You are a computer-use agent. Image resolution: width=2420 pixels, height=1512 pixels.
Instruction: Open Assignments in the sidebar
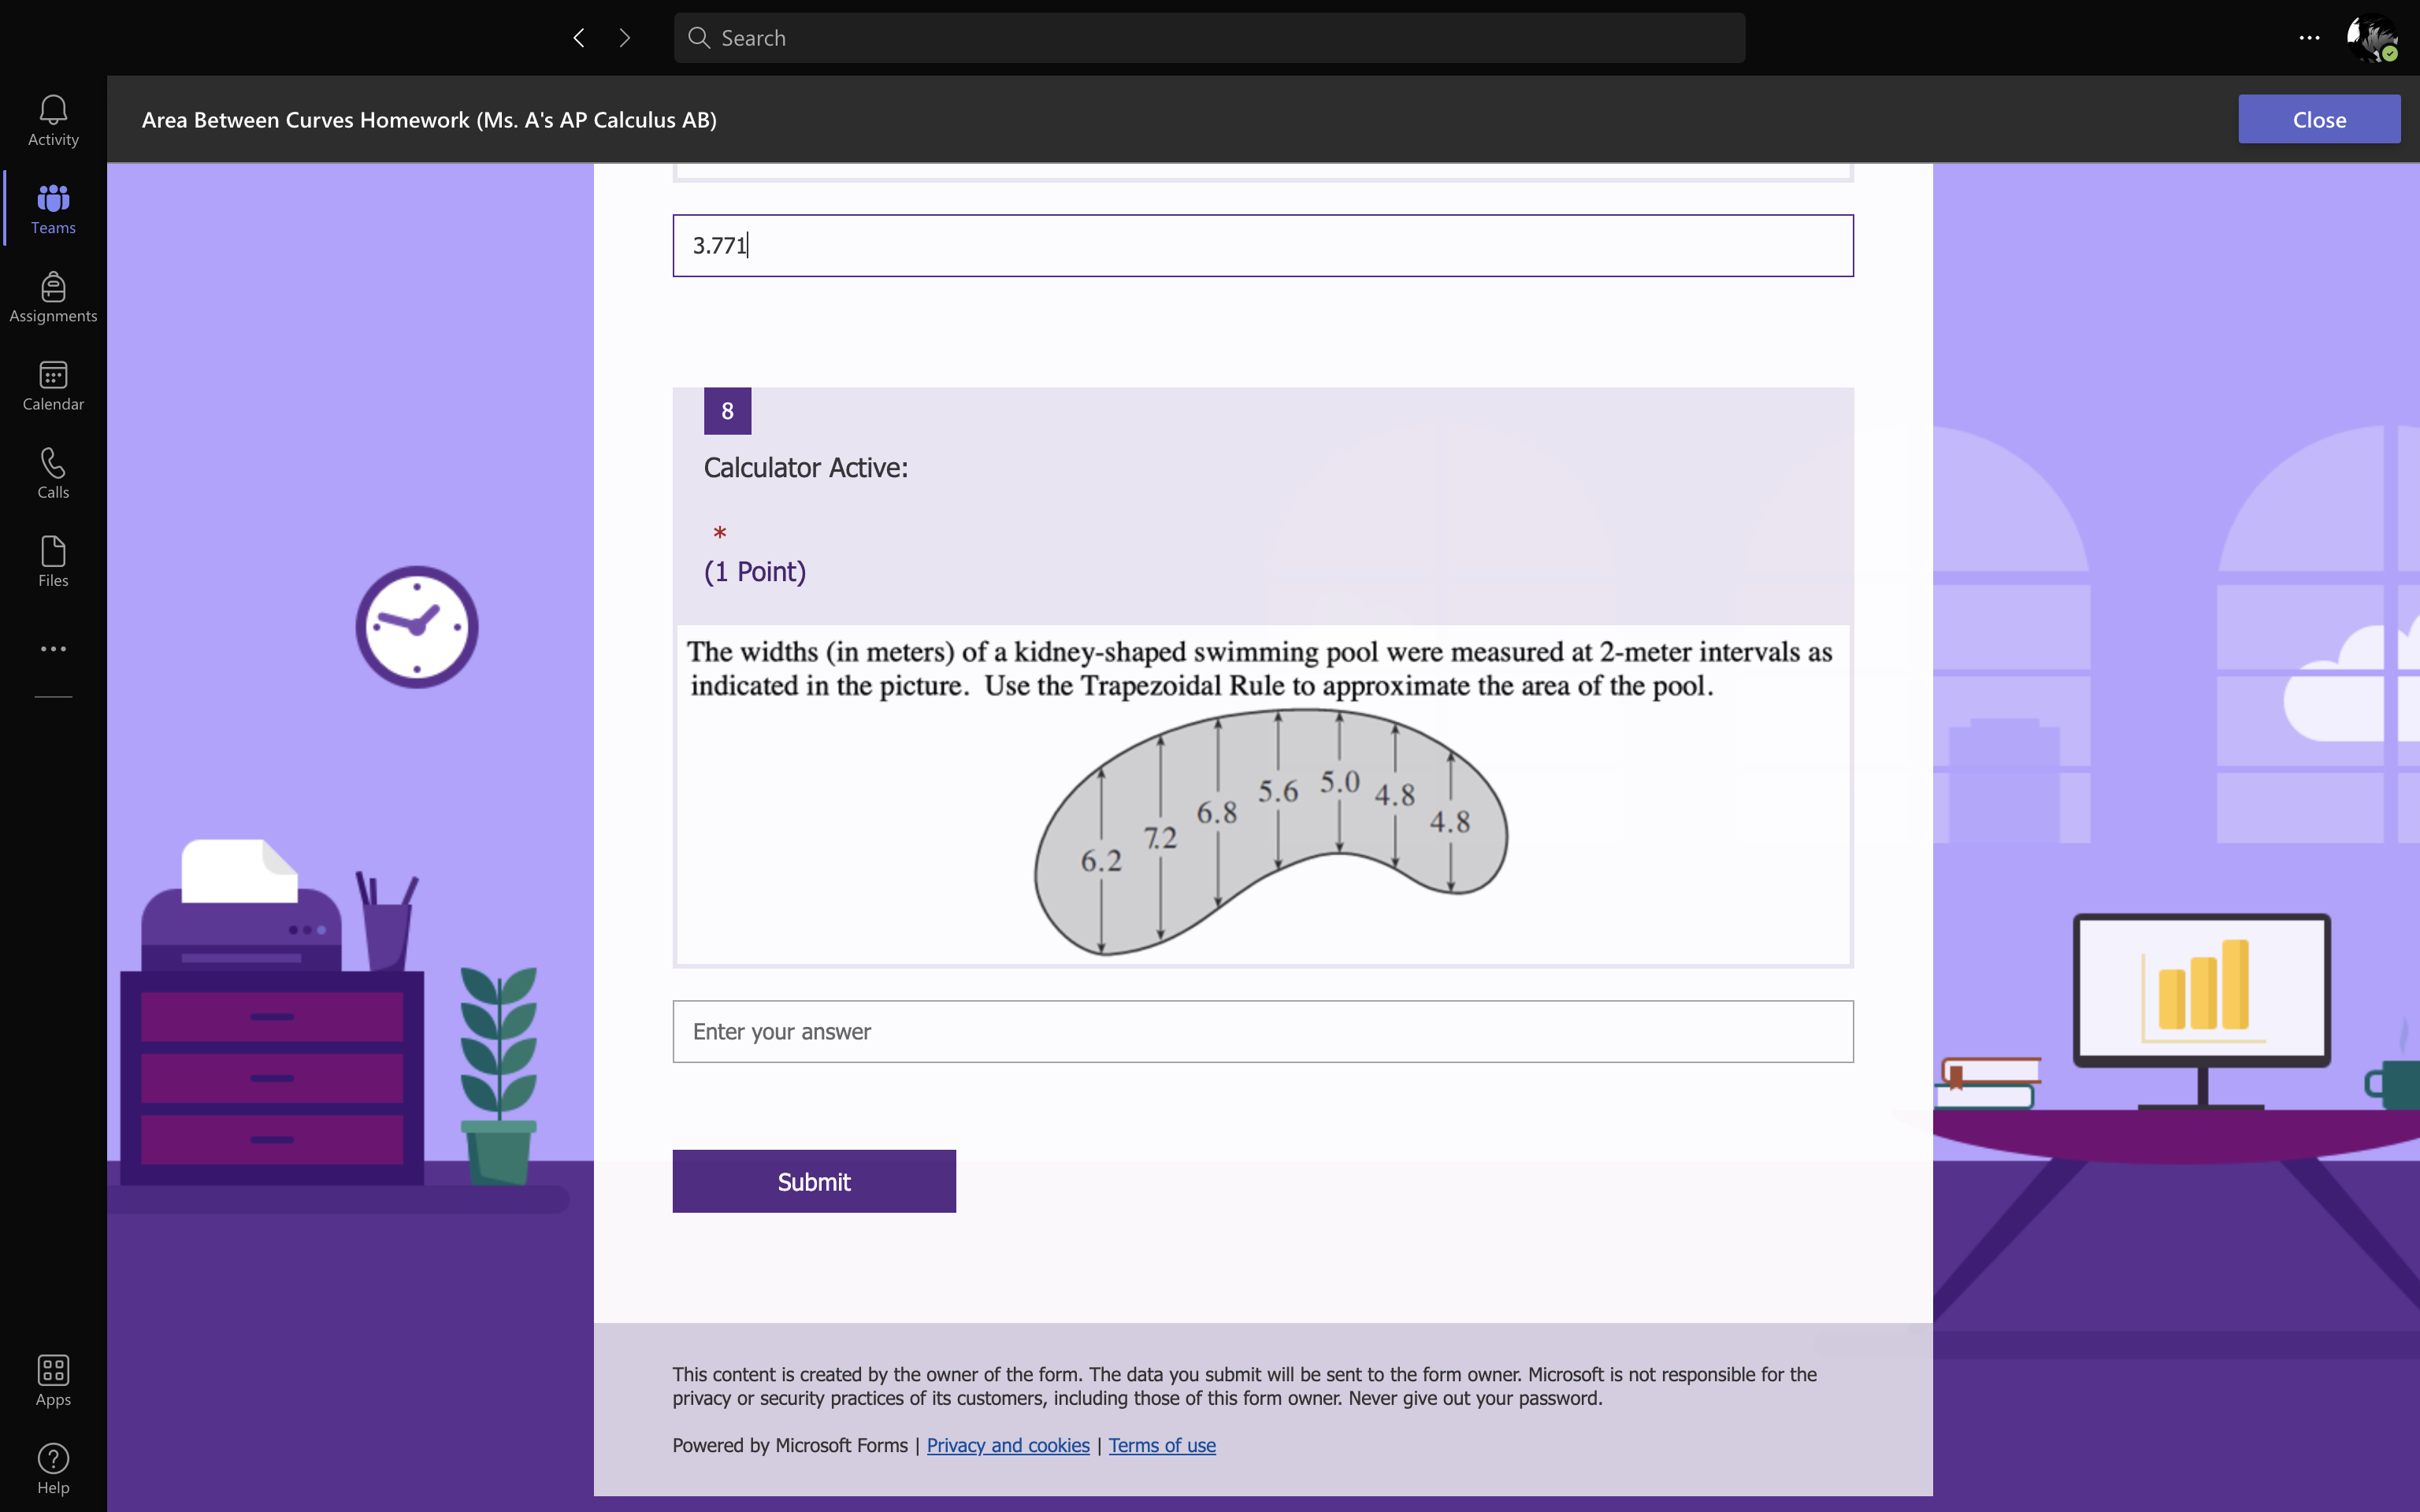coord(53,297)
